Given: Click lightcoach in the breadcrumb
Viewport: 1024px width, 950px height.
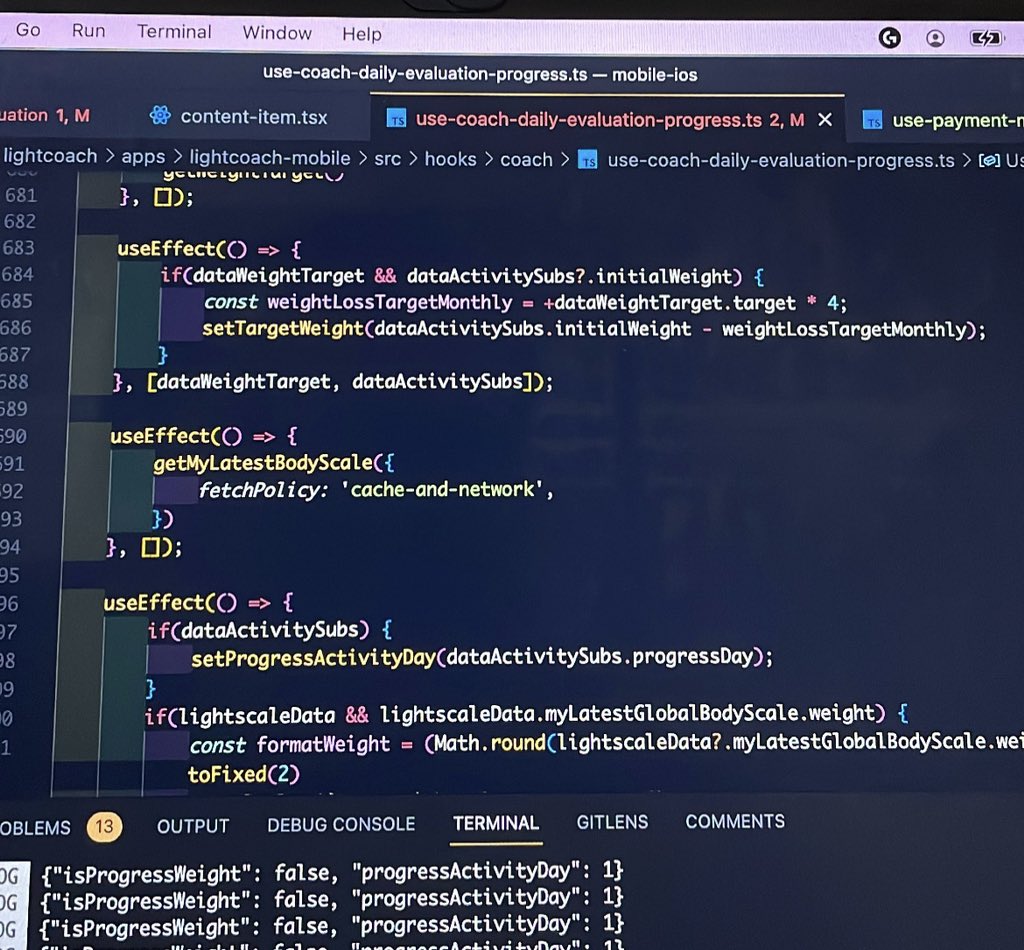Looking at the screenshot, I should 50,156.
